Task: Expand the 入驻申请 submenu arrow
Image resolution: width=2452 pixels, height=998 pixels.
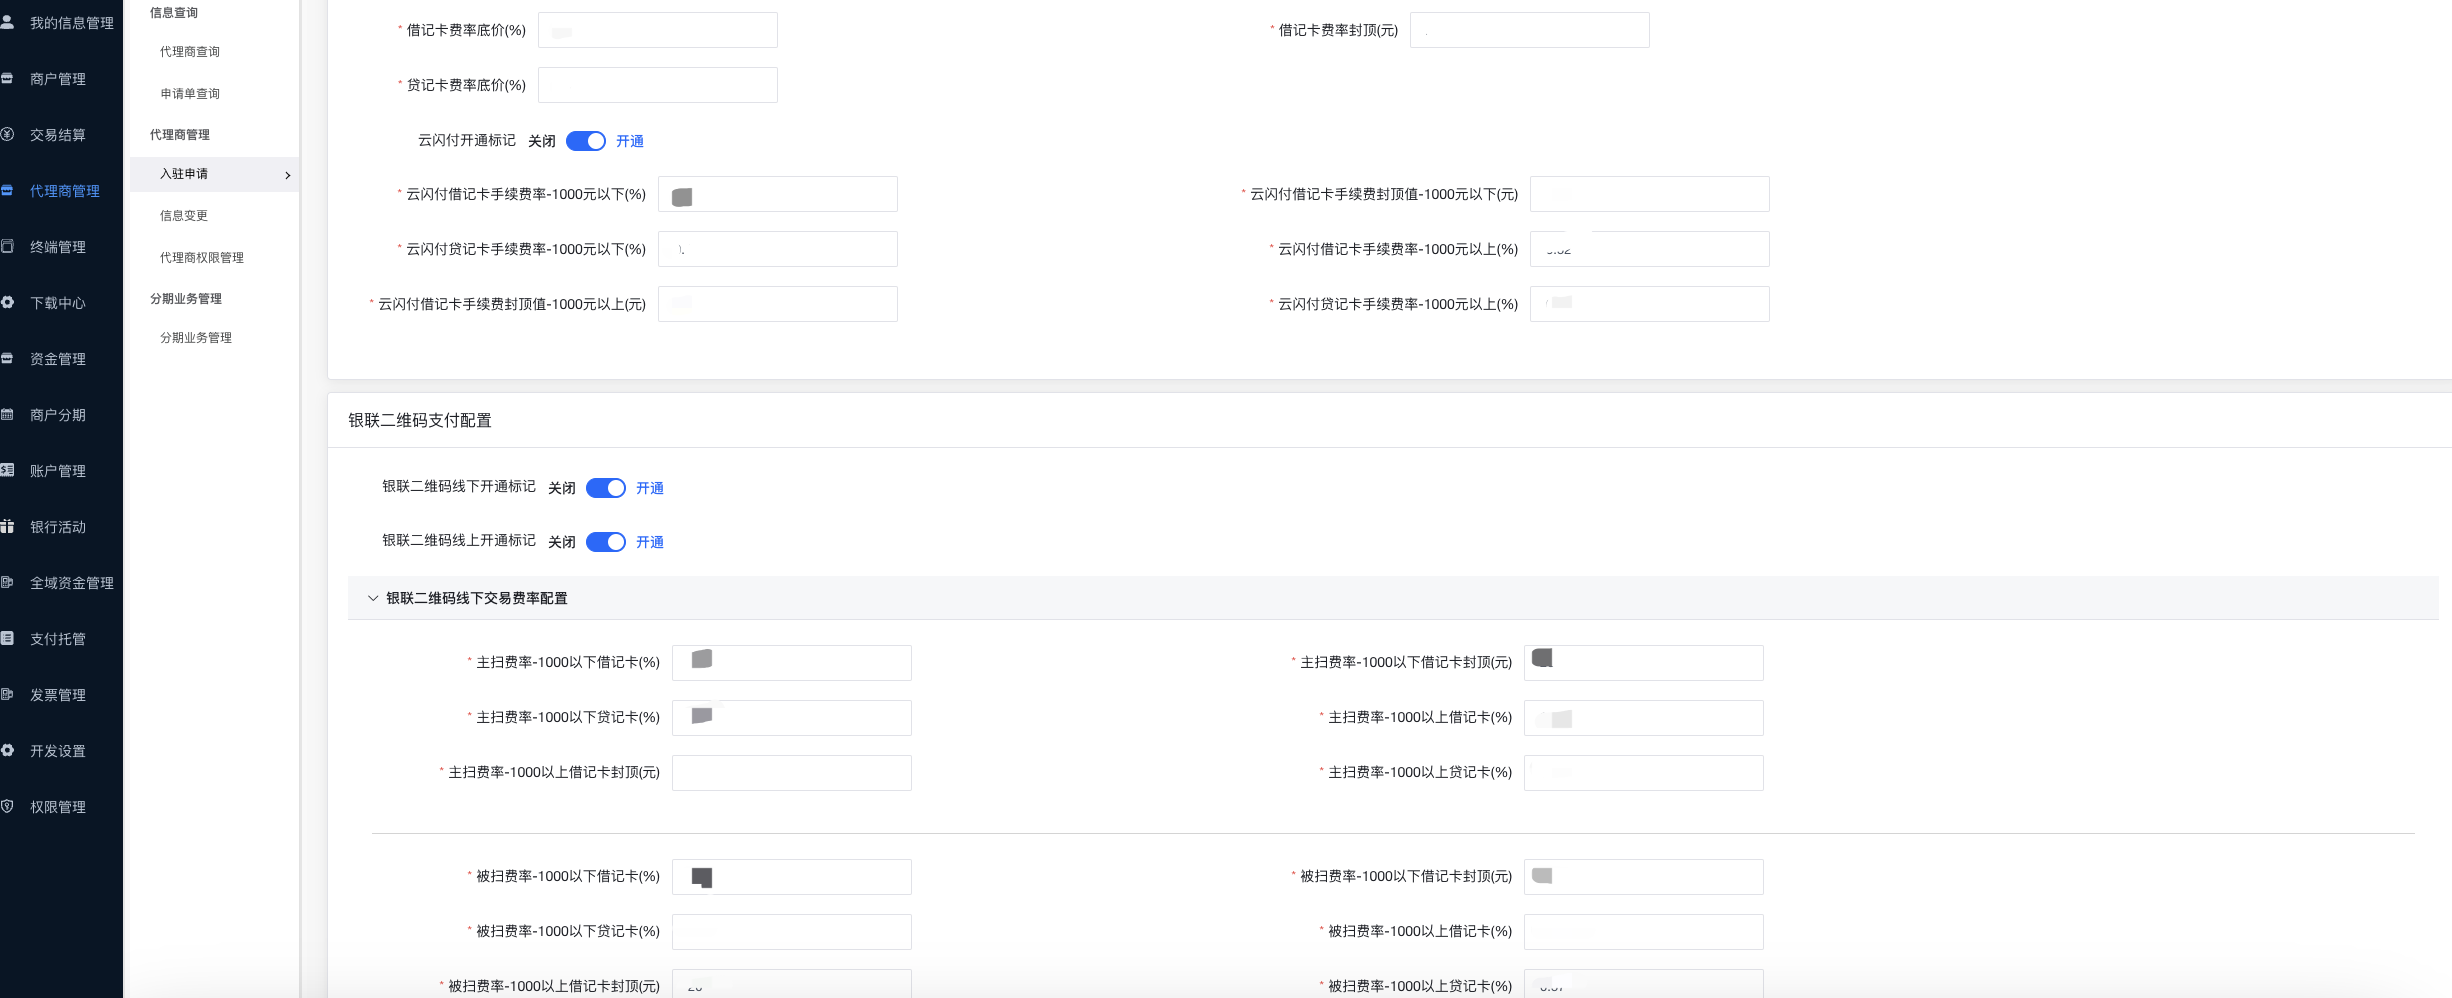Action: click(x=288, y=175)
